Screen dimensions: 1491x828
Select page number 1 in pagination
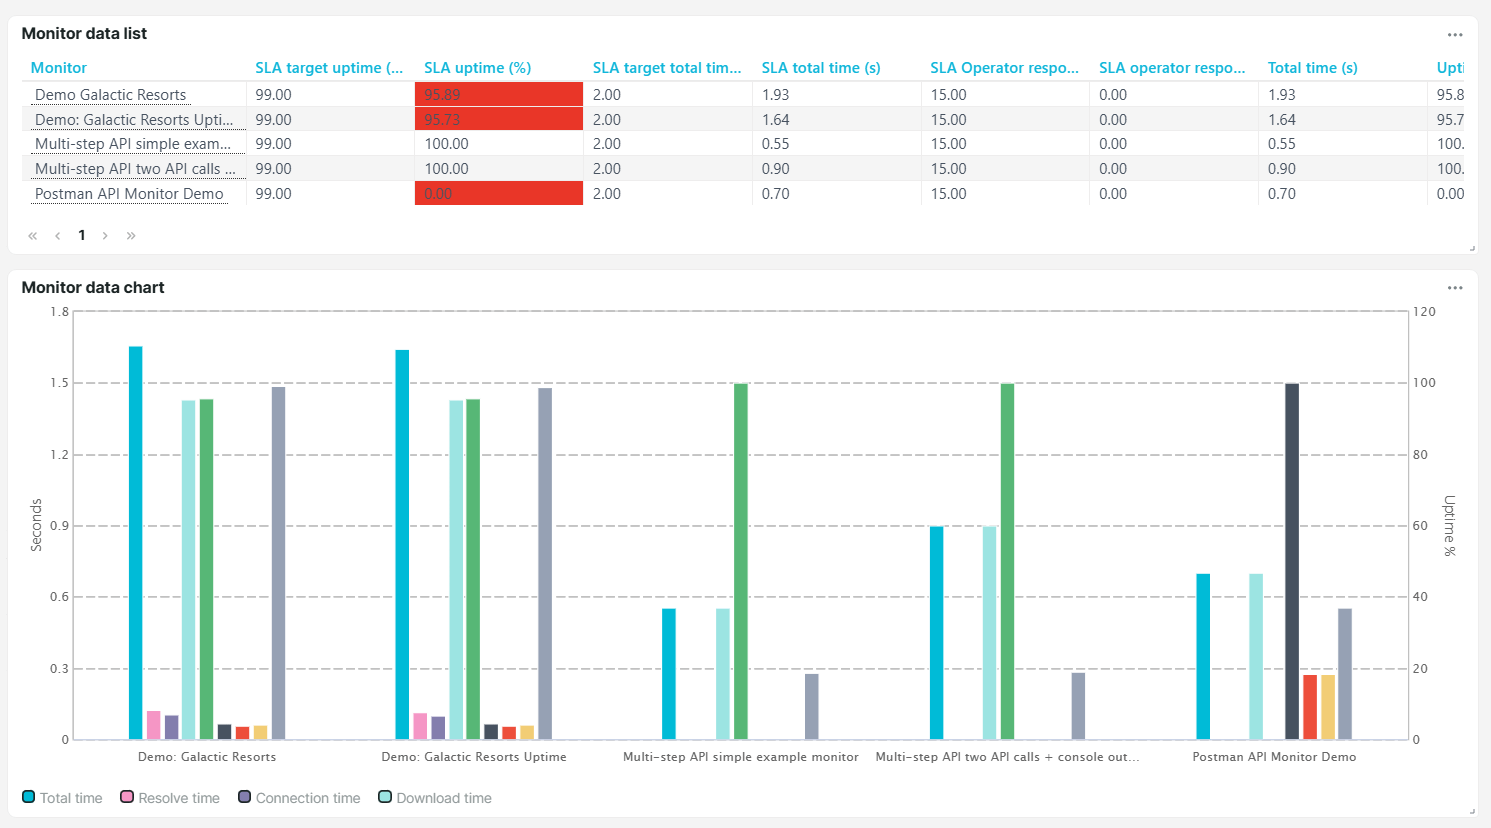(x=82, y=236)
